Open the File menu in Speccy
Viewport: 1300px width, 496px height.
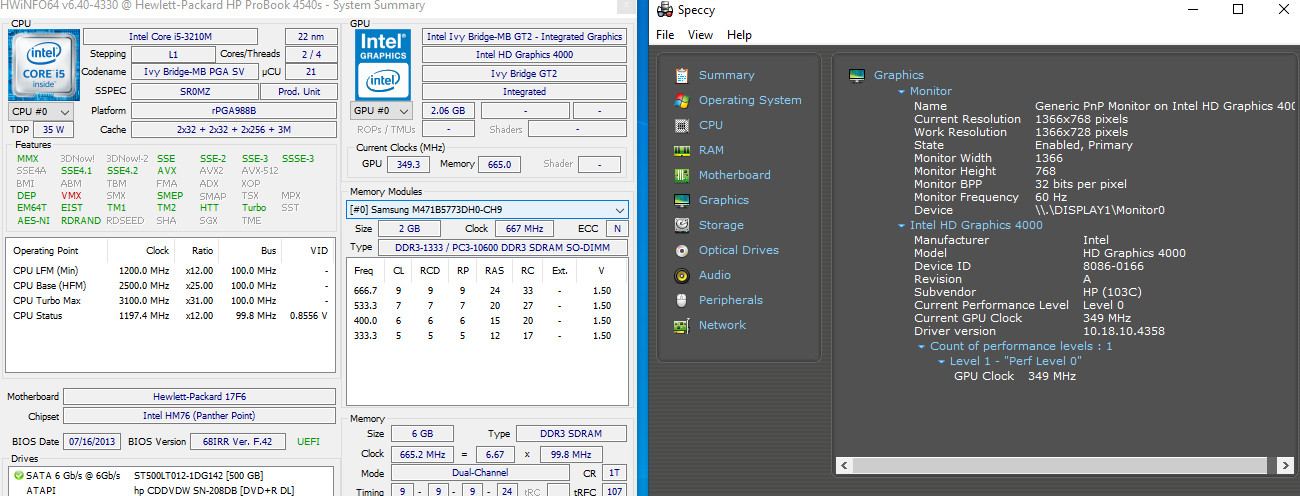tap(665, 35)
